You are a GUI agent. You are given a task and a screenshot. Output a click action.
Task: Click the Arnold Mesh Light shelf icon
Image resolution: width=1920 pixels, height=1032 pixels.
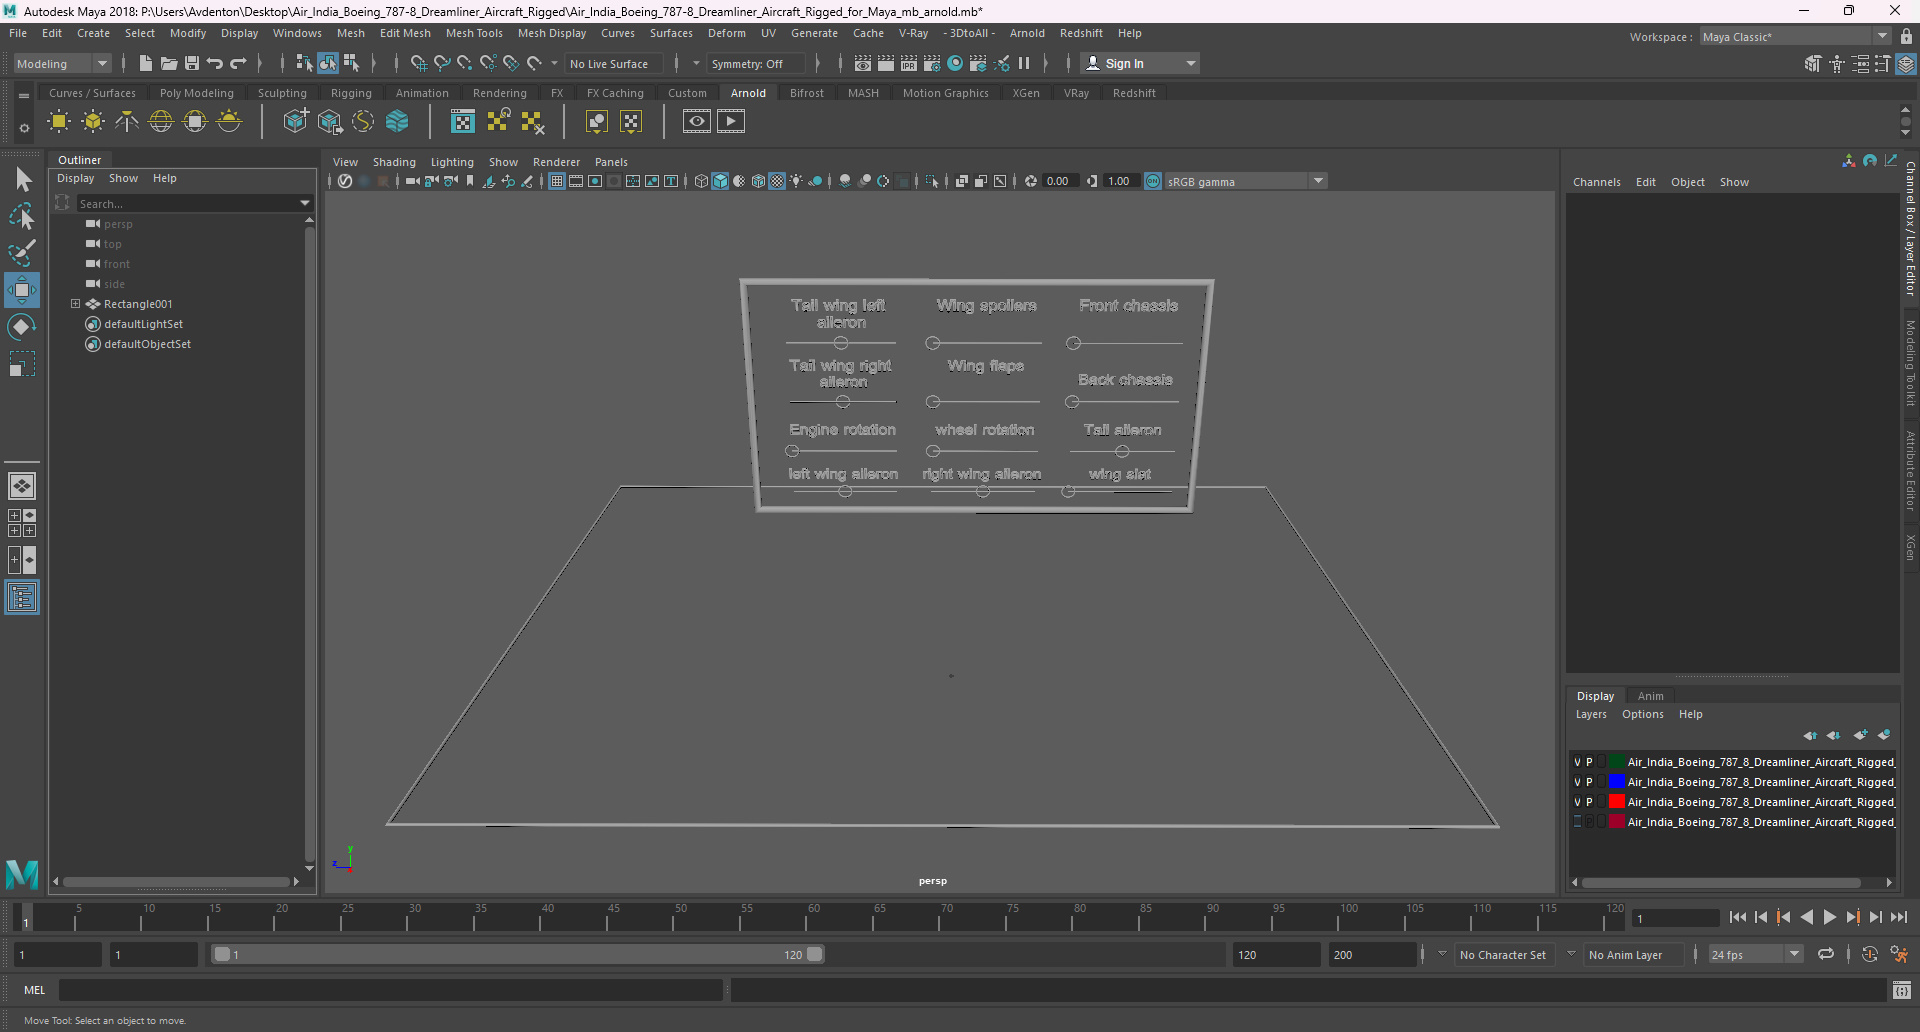tap(93, 122)
